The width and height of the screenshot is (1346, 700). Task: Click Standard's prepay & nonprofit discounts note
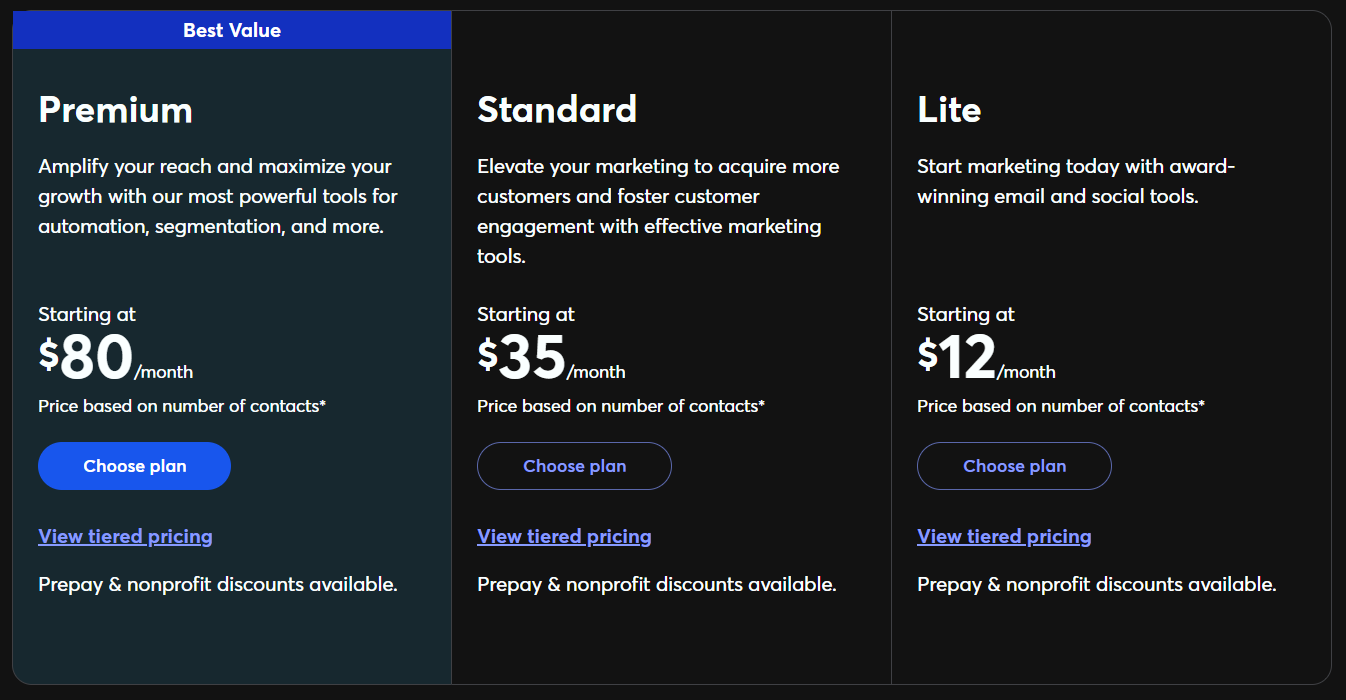[657, 584]
